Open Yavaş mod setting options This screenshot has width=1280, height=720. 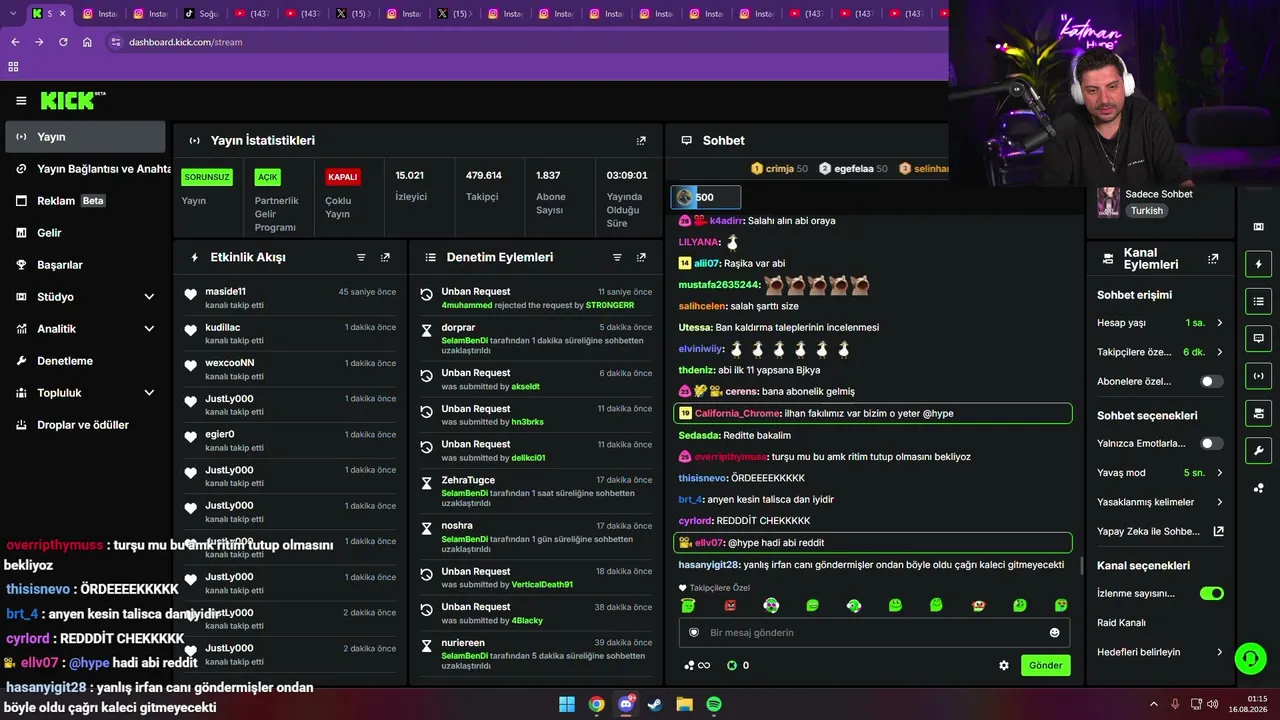coord(1160,473)
